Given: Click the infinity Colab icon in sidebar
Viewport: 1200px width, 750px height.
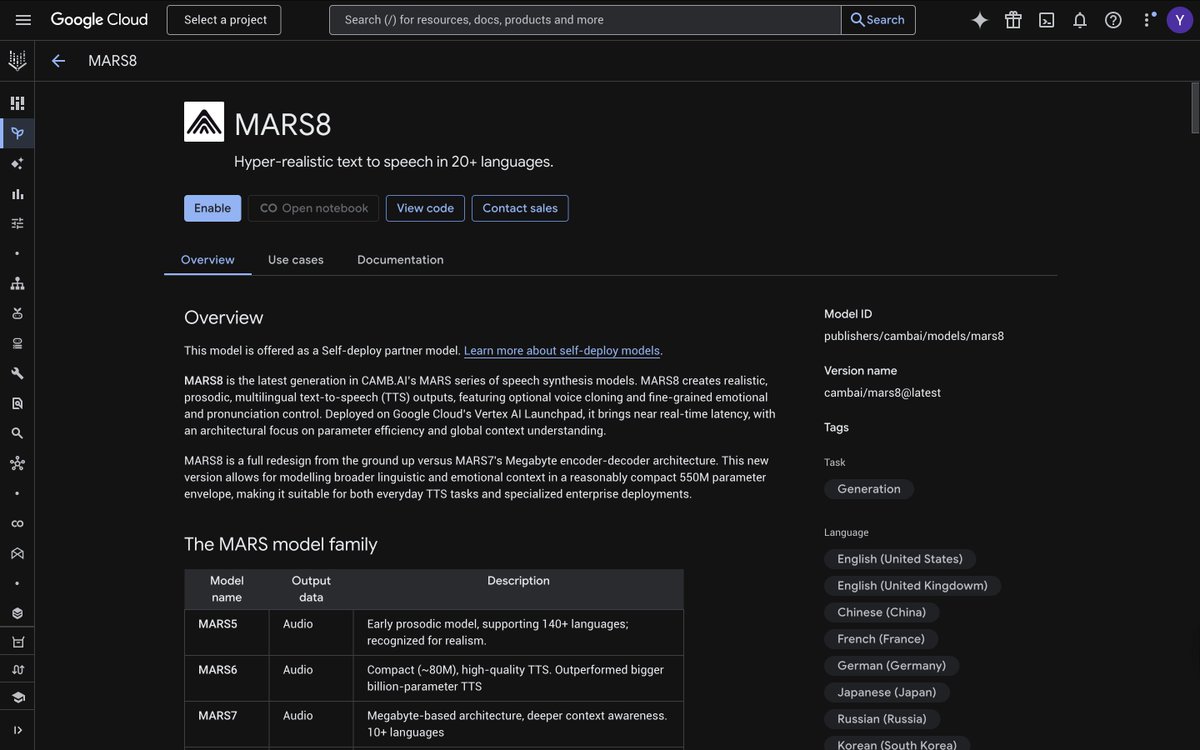Looking at the screenshot, I should click(x=17, y=523).
